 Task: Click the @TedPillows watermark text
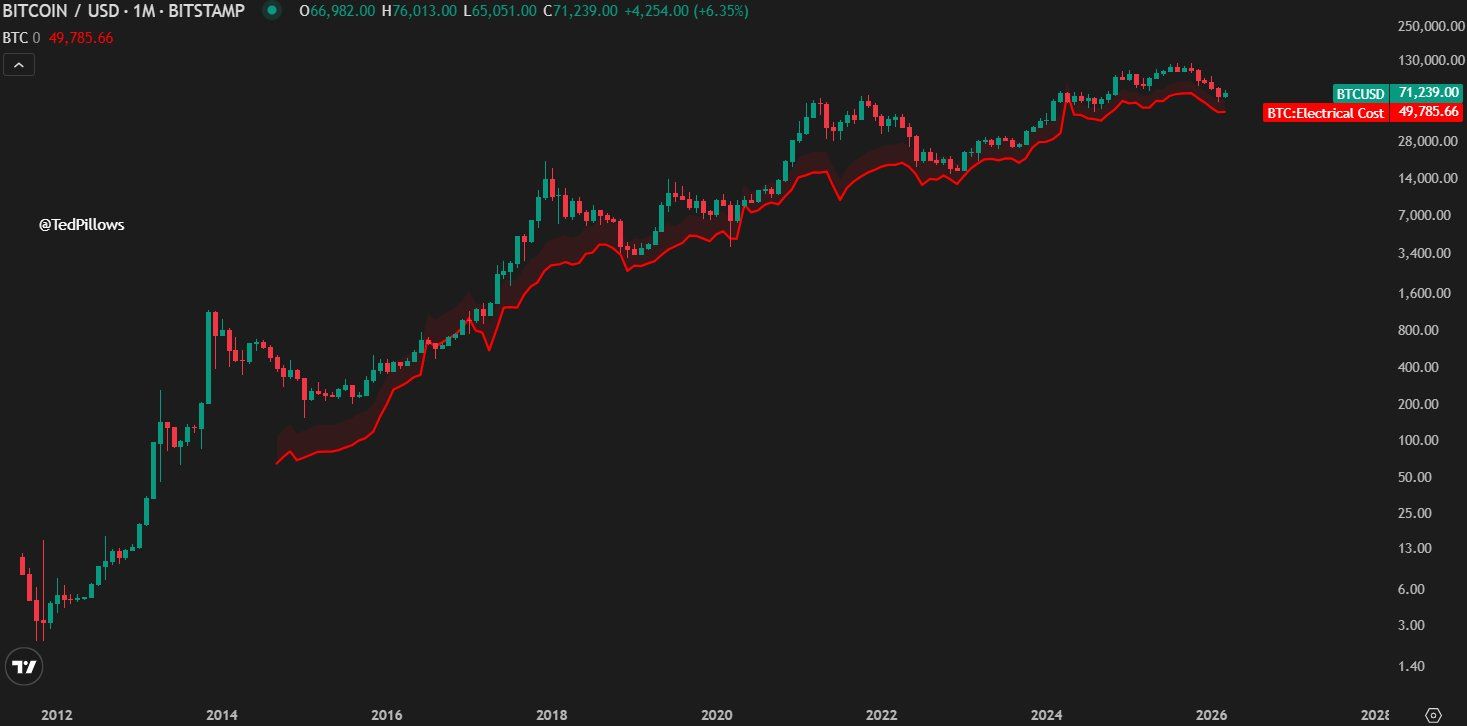pyautogui.click(x=80, y=224)
